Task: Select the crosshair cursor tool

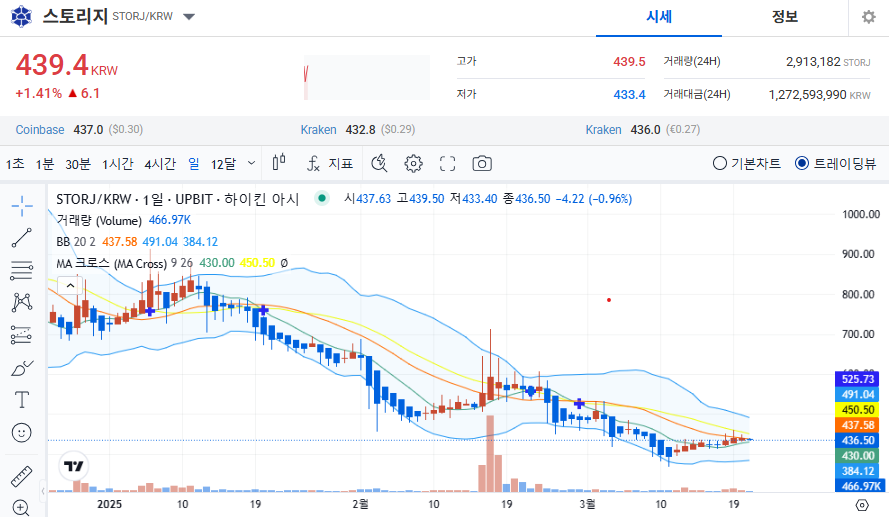Action: (22, 206)
